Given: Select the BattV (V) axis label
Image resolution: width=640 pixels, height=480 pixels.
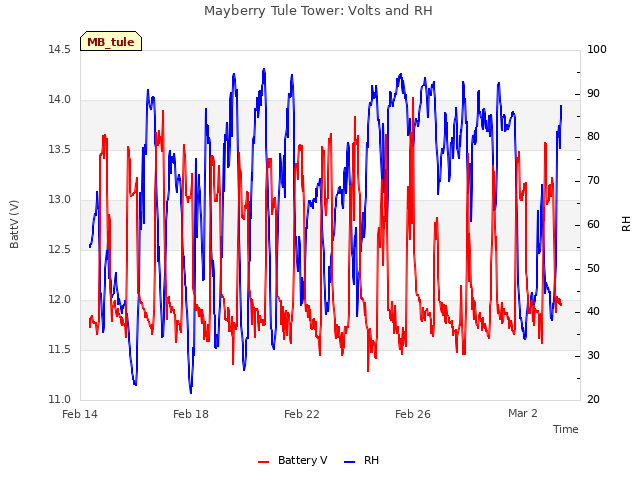Looking at the screenshot, I should click(x=14, y=224).
